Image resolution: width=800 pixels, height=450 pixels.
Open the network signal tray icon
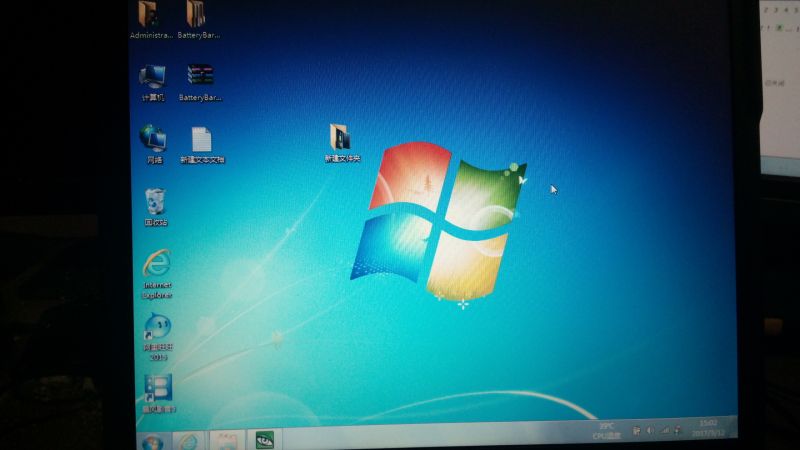[x=665, y=431]
